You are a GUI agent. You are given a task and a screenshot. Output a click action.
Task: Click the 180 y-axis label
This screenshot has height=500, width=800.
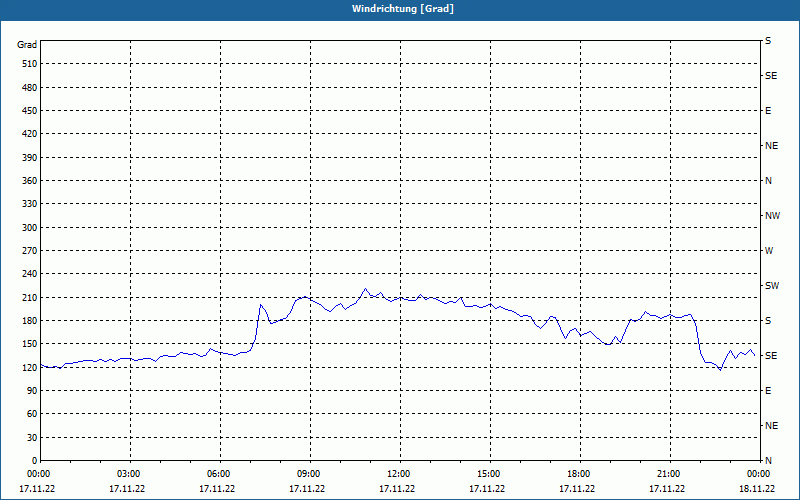tap(30, 320)
